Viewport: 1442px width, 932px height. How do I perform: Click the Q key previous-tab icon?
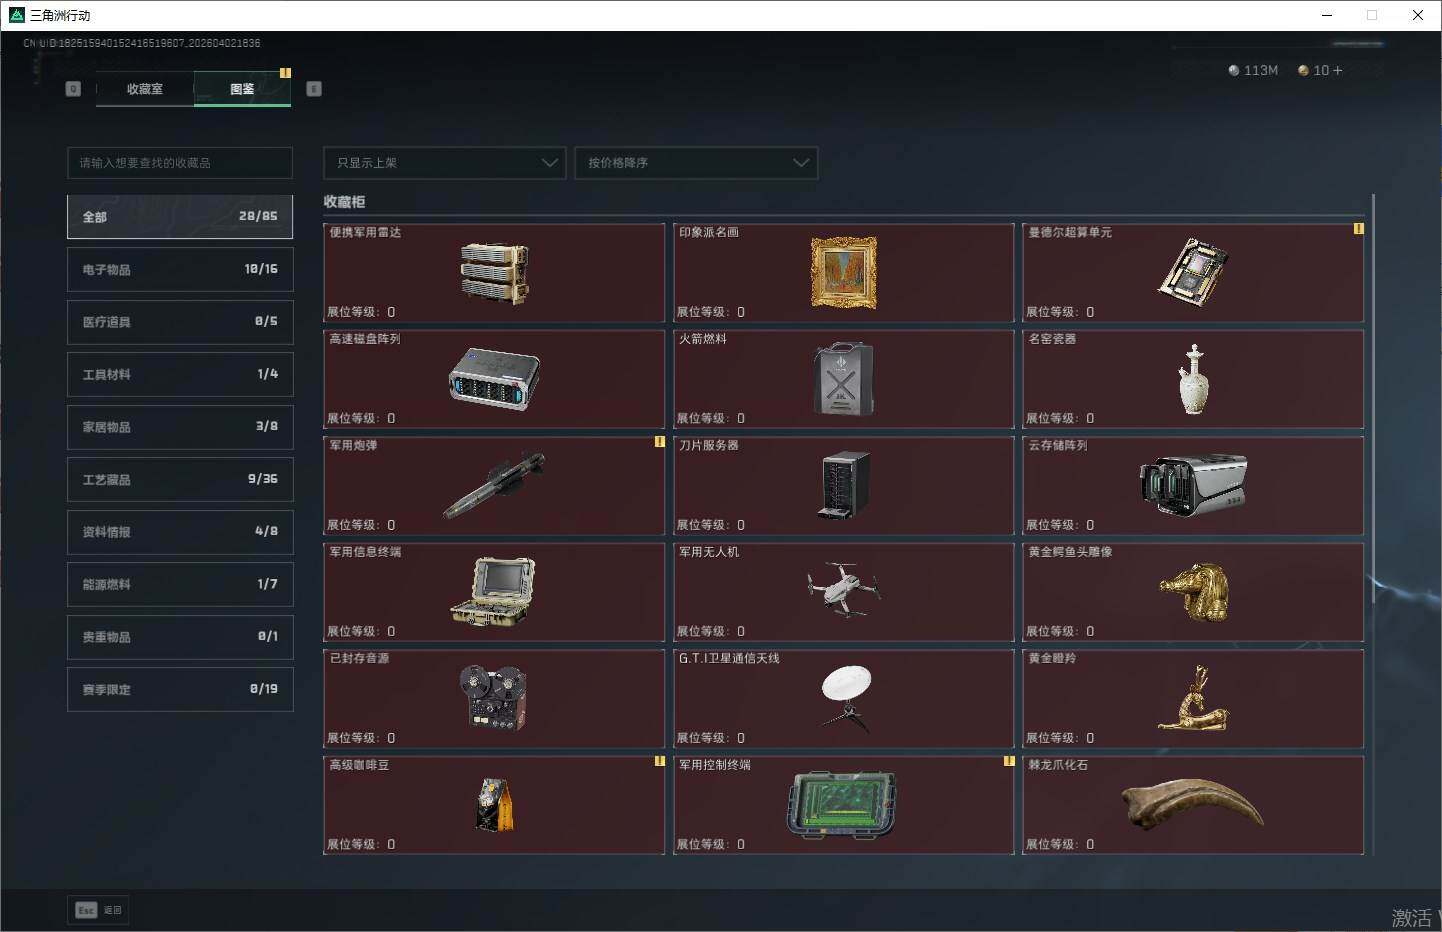tap(73, 89)
